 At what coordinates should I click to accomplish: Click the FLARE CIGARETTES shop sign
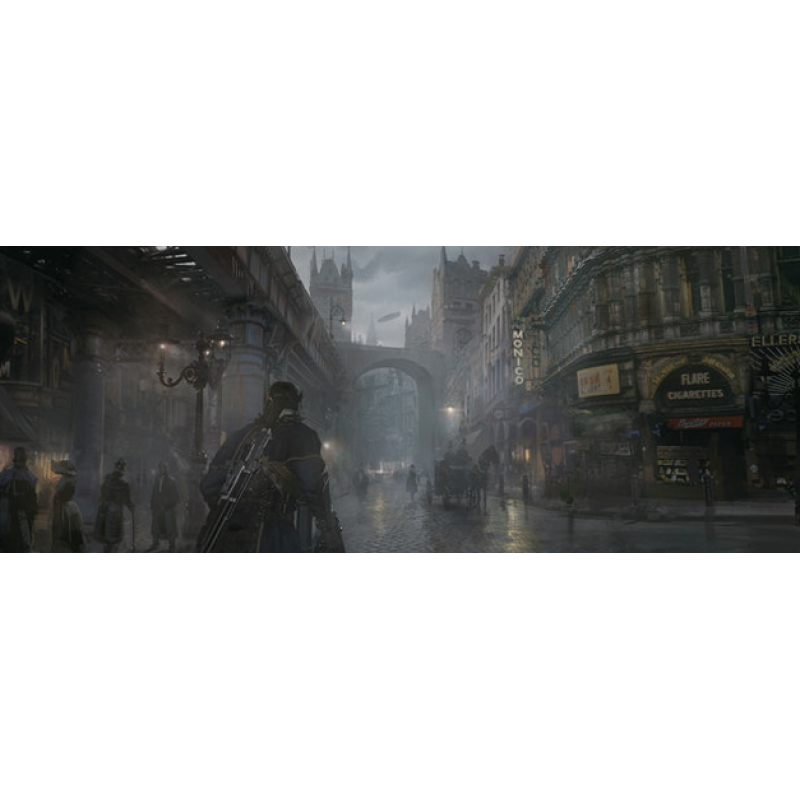695,386
